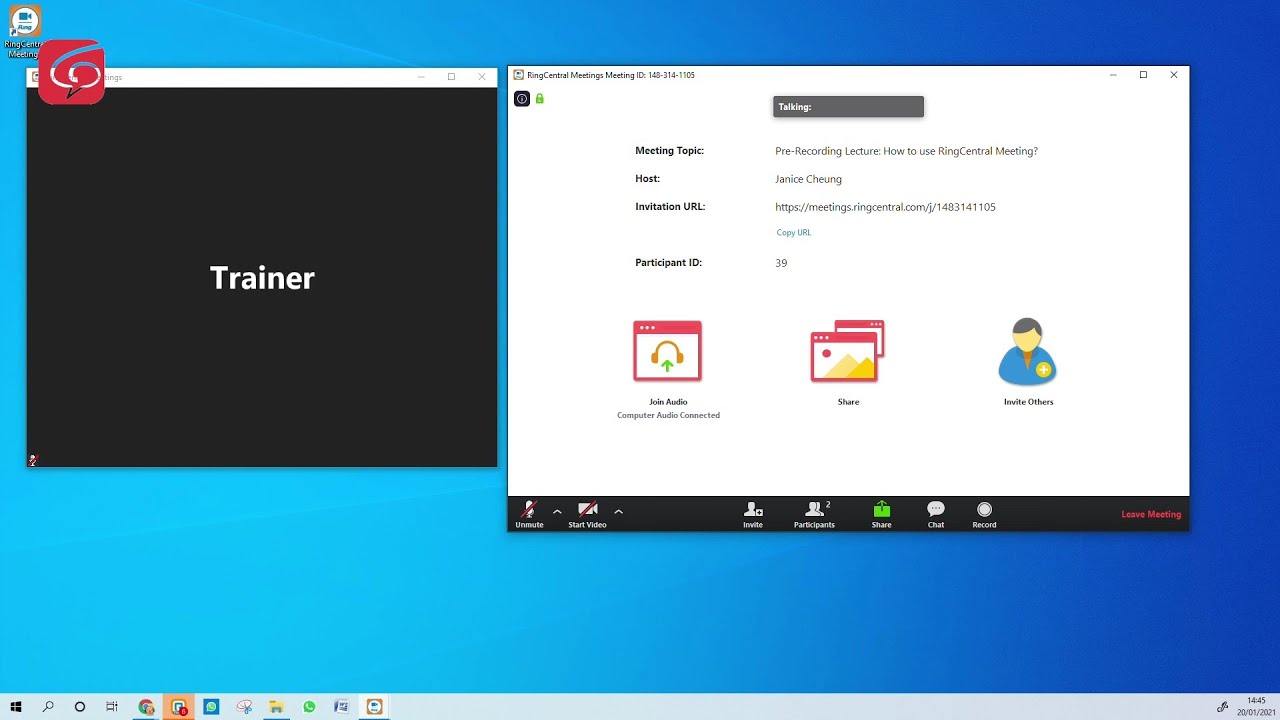Click the muted microphone icon in Trainer window
Screen dimensions: 1280x720
pos(33,460)
